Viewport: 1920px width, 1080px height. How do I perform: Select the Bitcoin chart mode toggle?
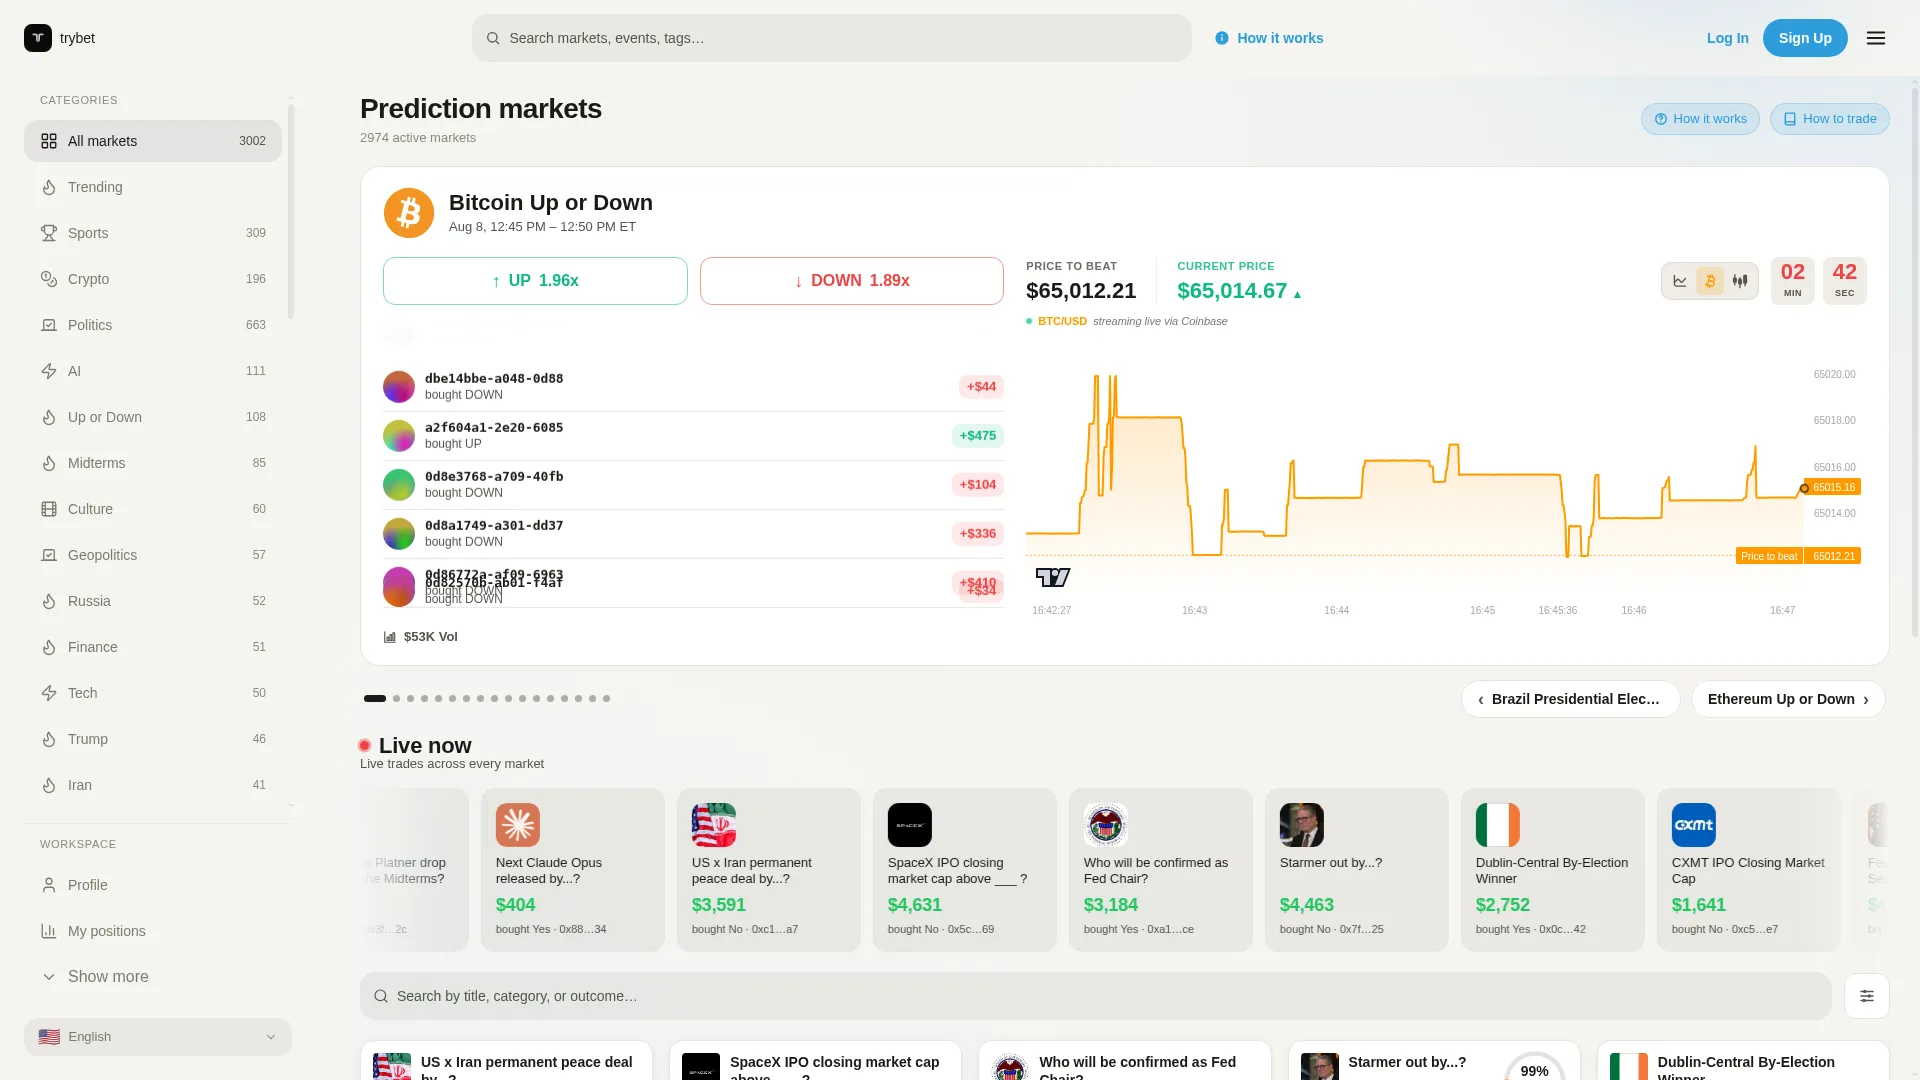1710,281
